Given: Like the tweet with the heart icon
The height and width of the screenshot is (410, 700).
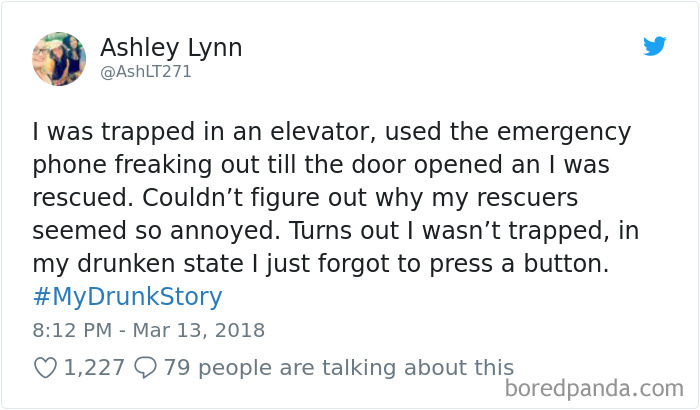Looking at the screenshot, I should pos(45,368).
